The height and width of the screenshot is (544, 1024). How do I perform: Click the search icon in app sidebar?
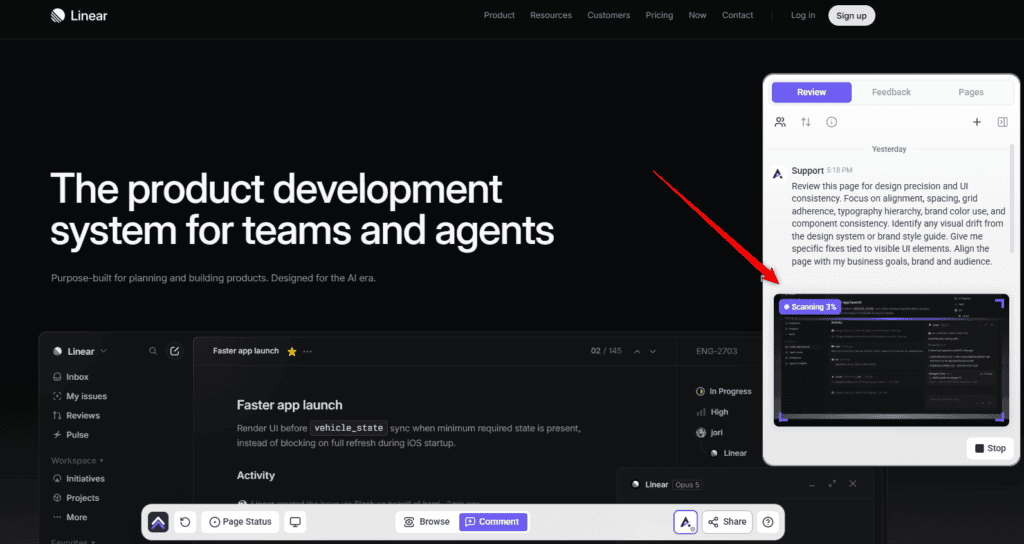point(153,351)
